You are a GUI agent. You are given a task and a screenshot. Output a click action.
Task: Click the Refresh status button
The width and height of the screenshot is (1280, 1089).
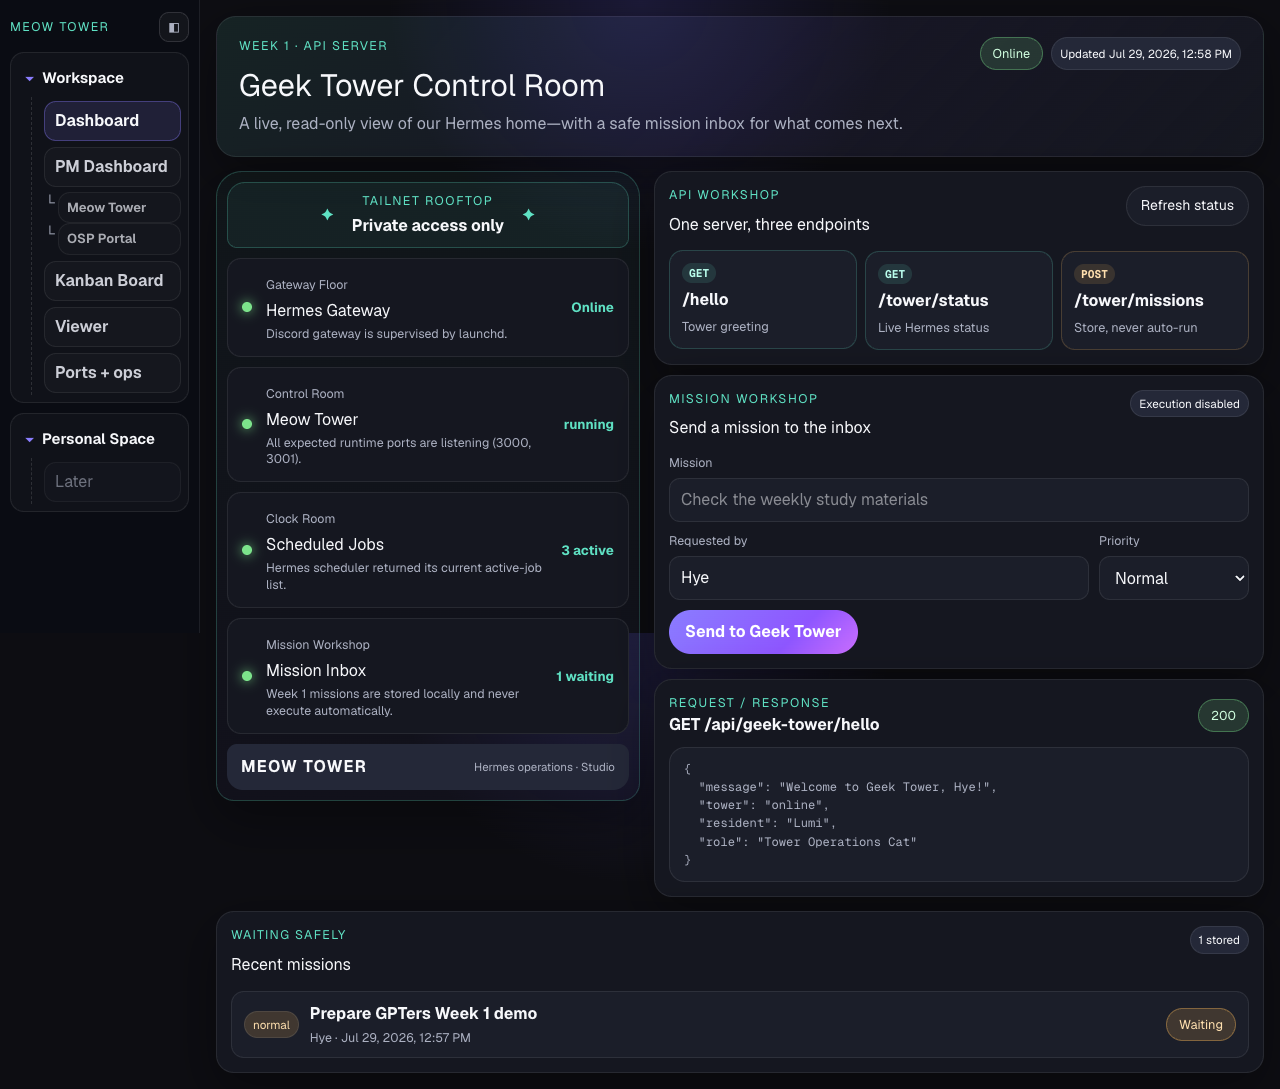tap(1187, 205)
